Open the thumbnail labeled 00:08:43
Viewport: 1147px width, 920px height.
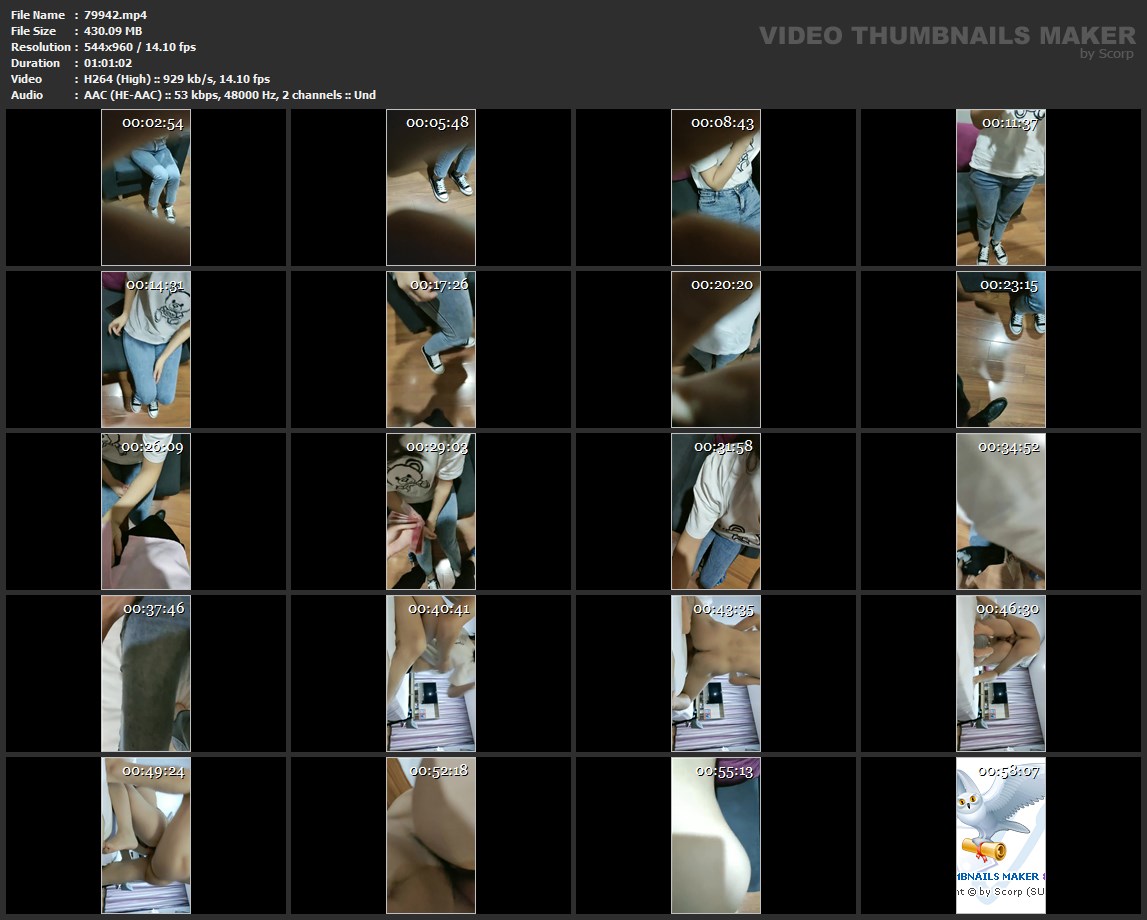(716, 188)
